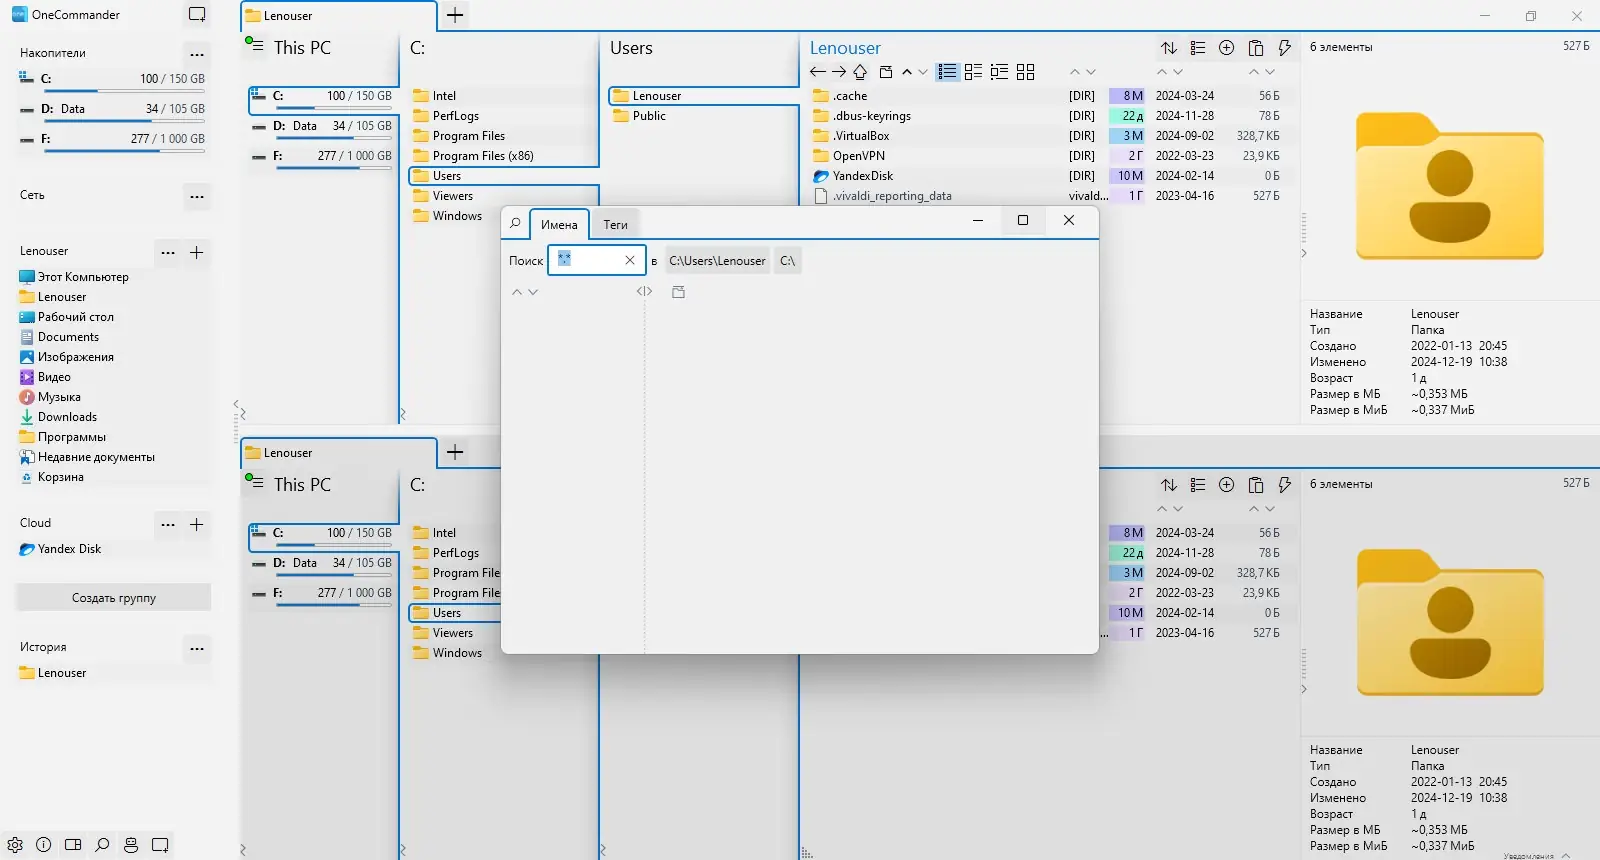Open new window icon in bottom toolbar
This screenshot has width=1600, height=860.
click(160, 845)
